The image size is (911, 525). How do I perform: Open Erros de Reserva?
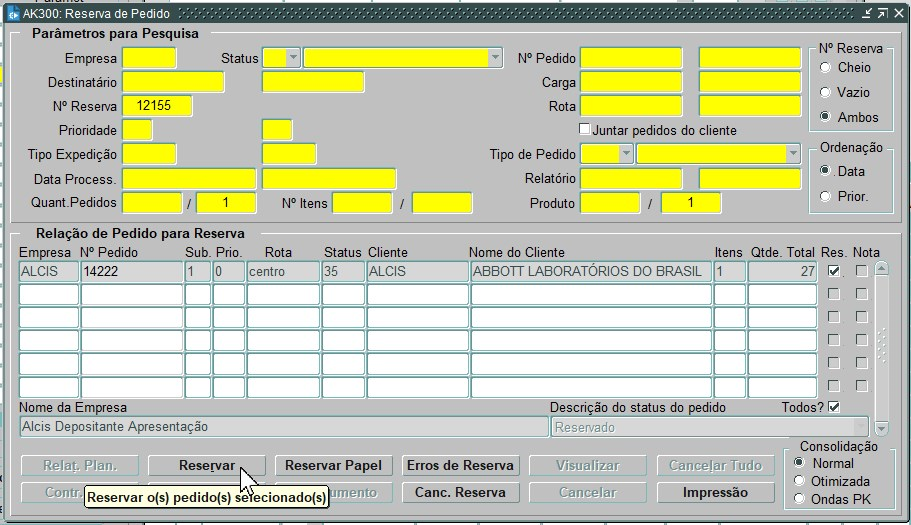(460, 465)
